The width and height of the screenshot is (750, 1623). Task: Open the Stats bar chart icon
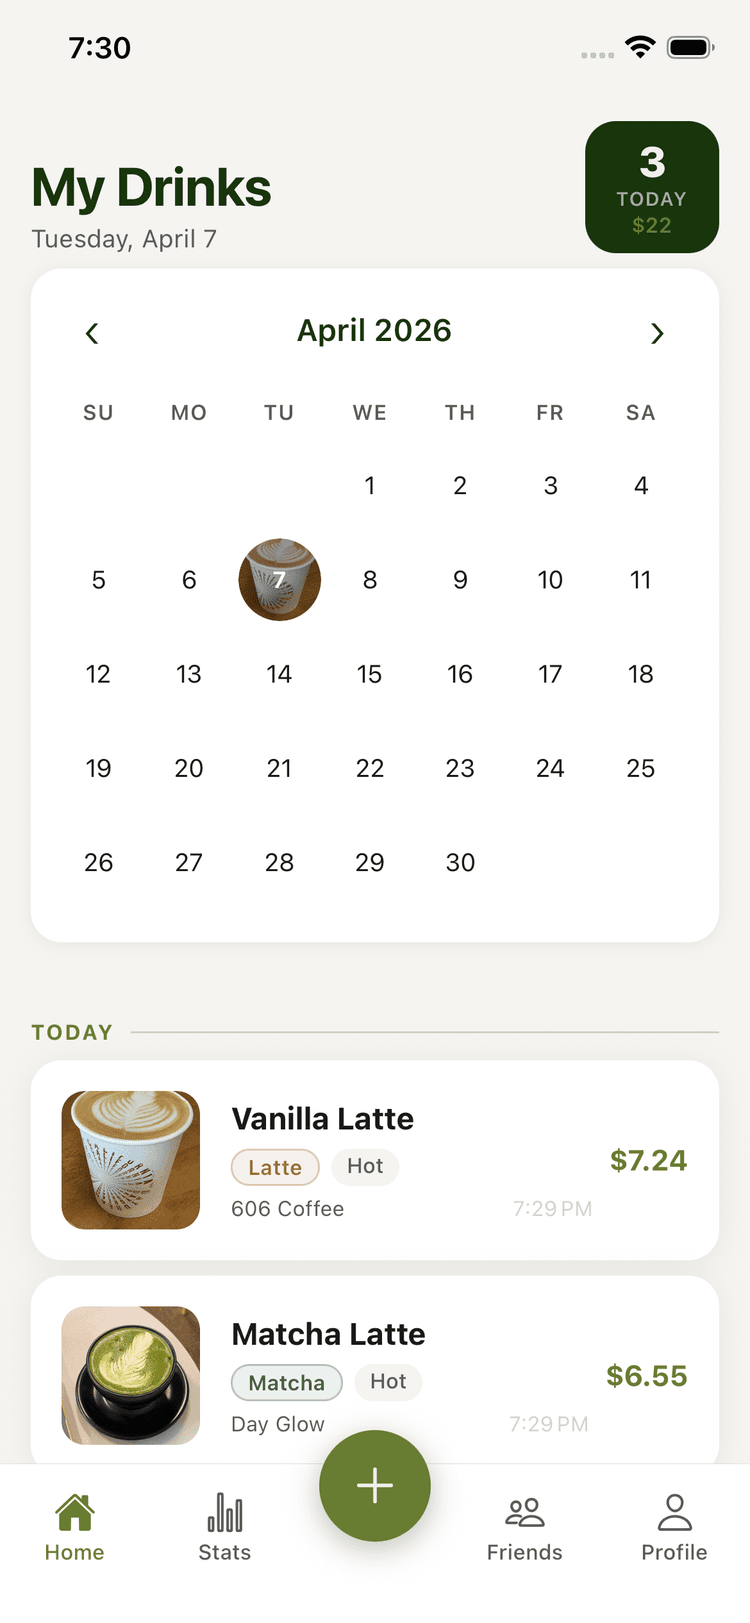tap(225, 1514)
